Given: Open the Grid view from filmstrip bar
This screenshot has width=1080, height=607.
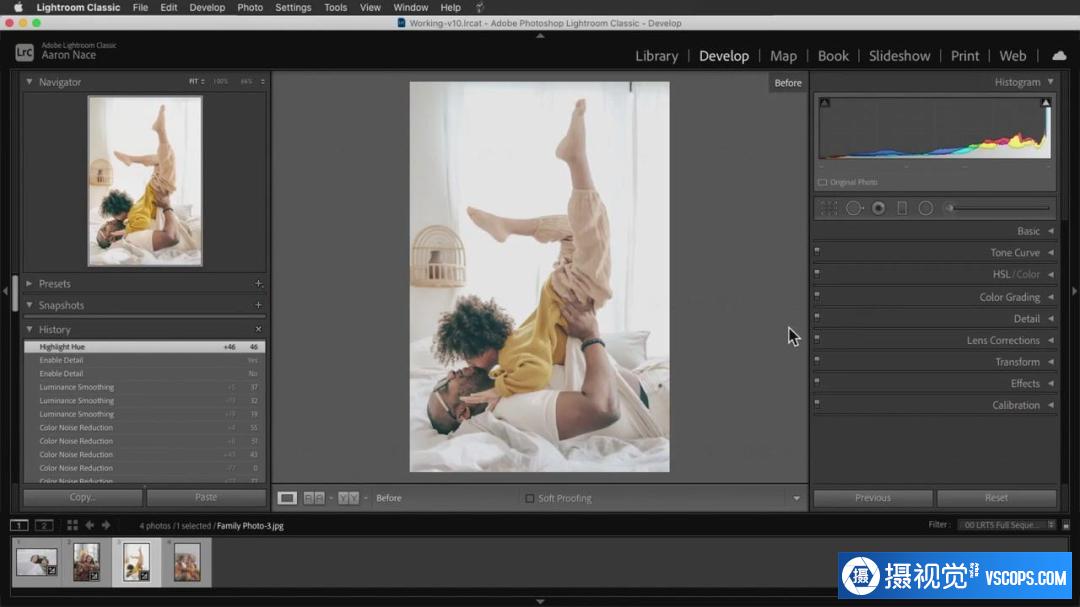Looking at the screenshot, I should [72, 525].
